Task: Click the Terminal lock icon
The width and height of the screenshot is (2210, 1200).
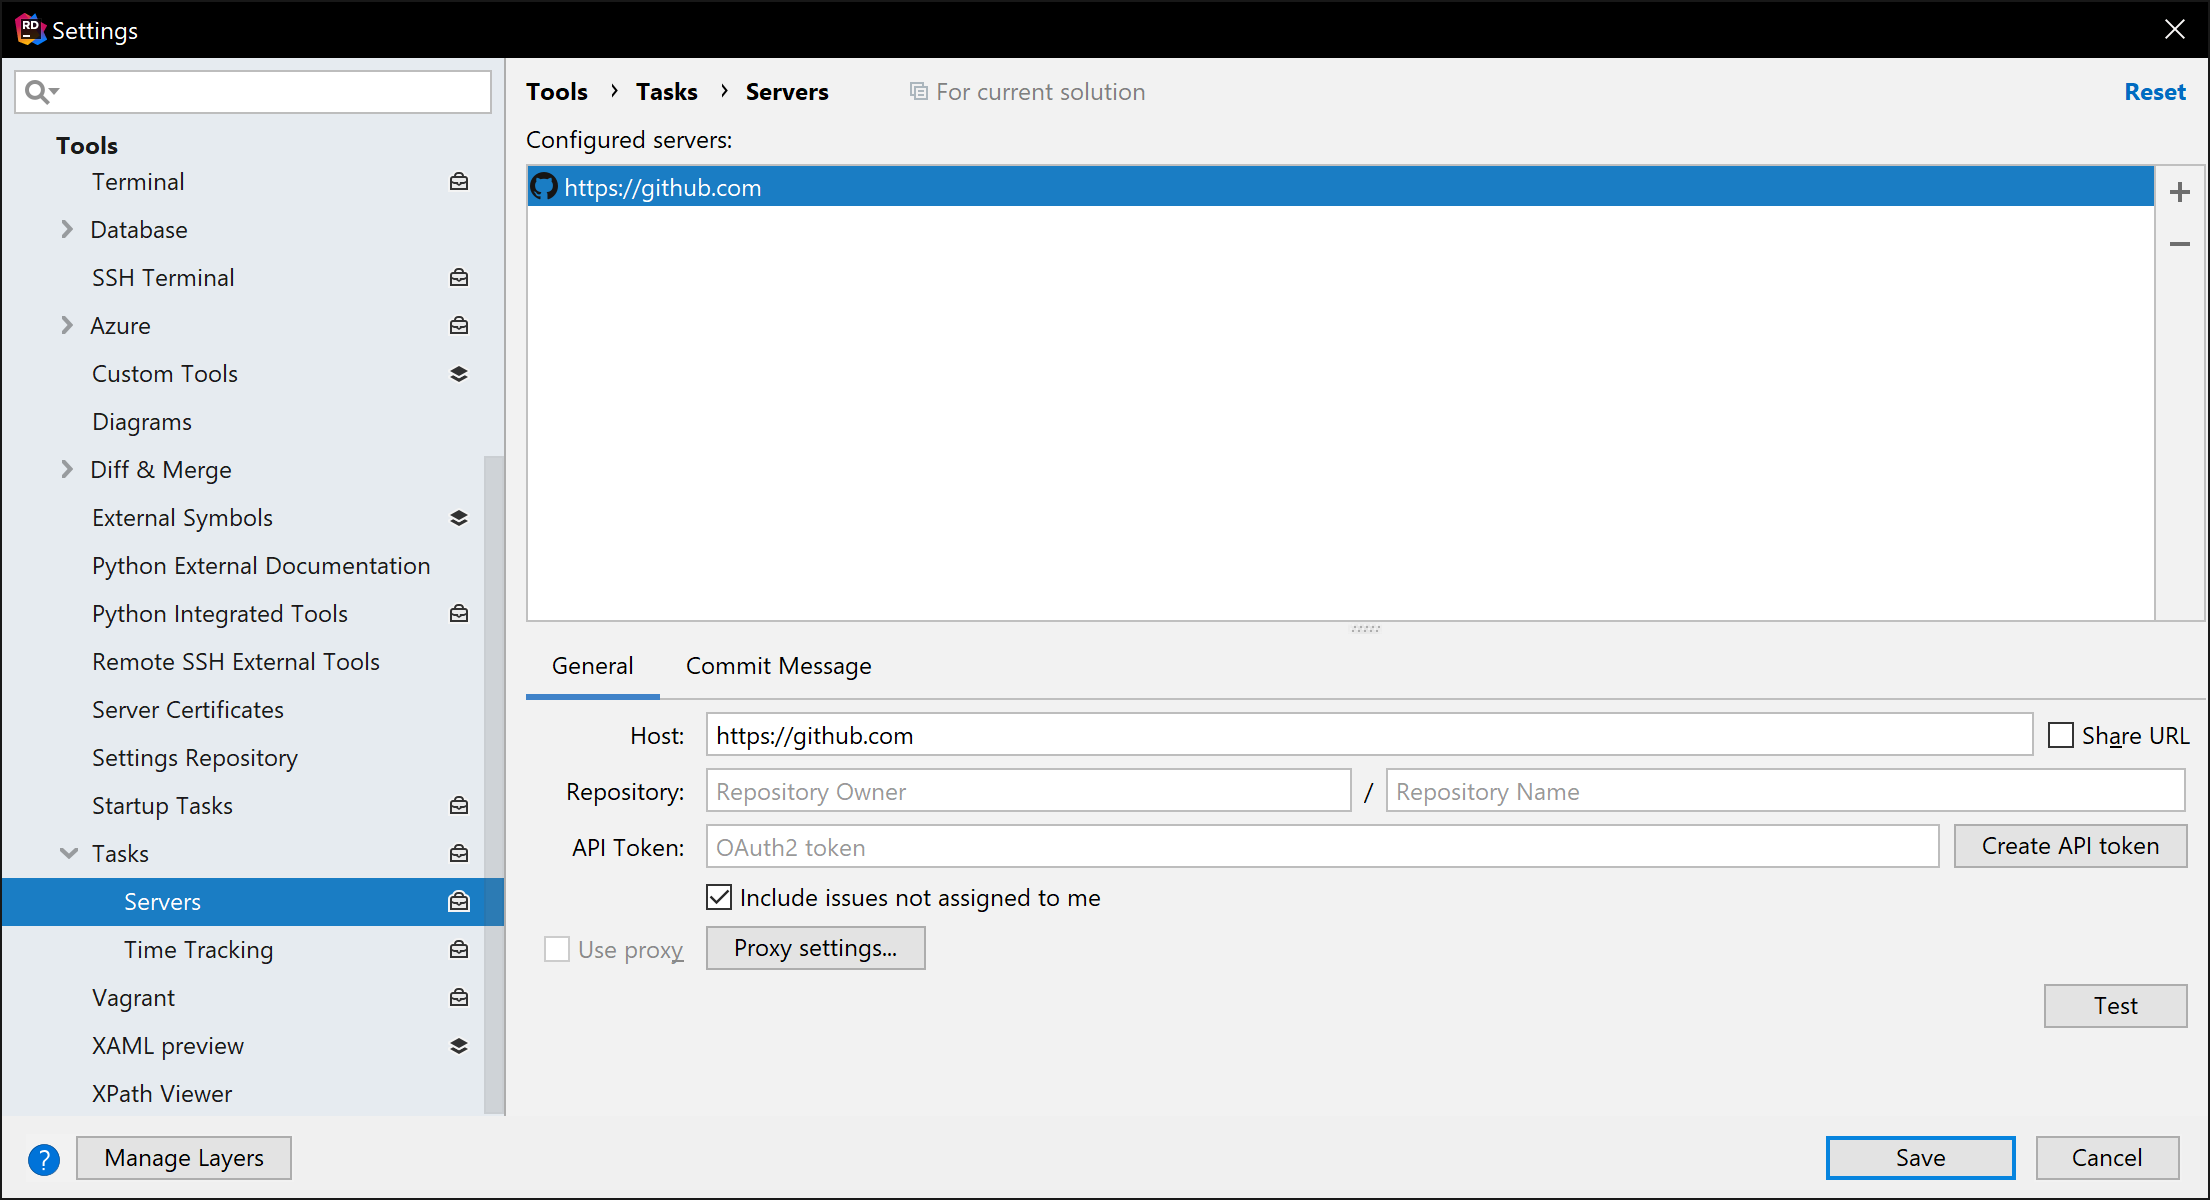Action: (x=458, y=180)
